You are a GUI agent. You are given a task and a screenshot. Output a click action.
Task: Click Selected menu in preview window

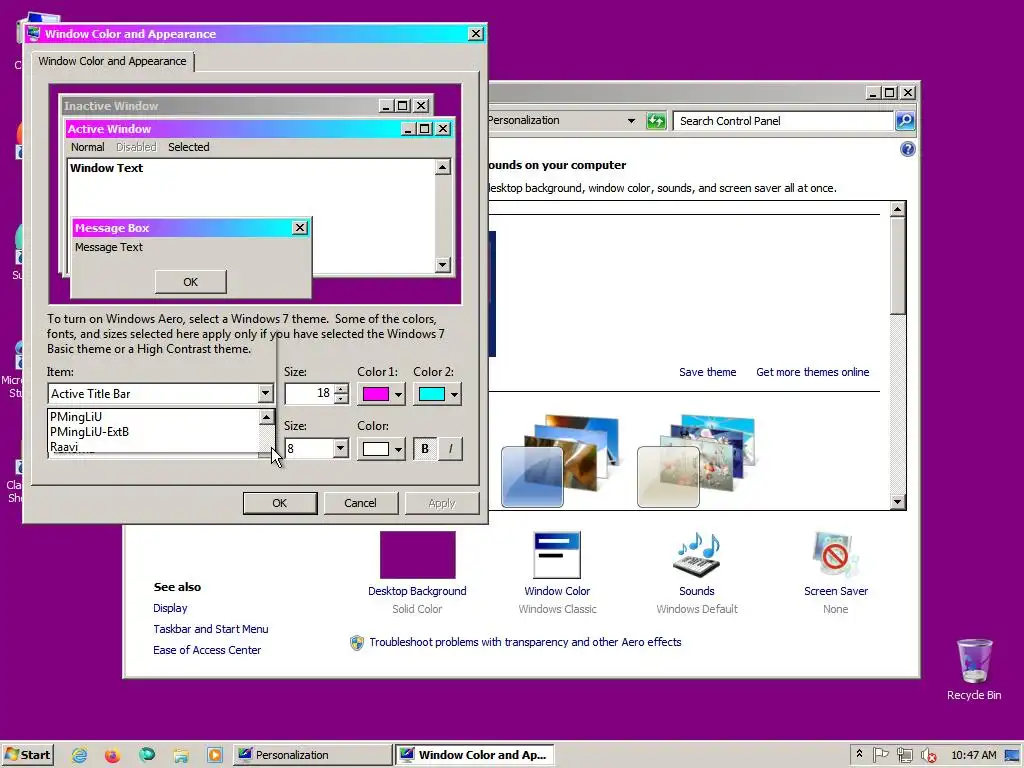189,147
